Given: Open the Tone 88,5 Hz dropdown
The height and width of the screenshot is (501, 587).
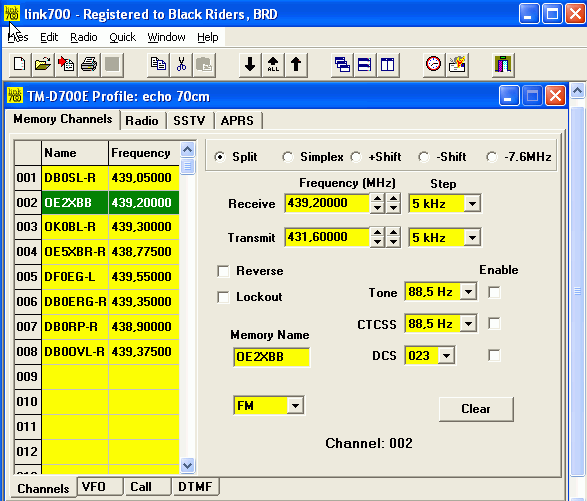Looking at the screenshot, I should point(468,292).
